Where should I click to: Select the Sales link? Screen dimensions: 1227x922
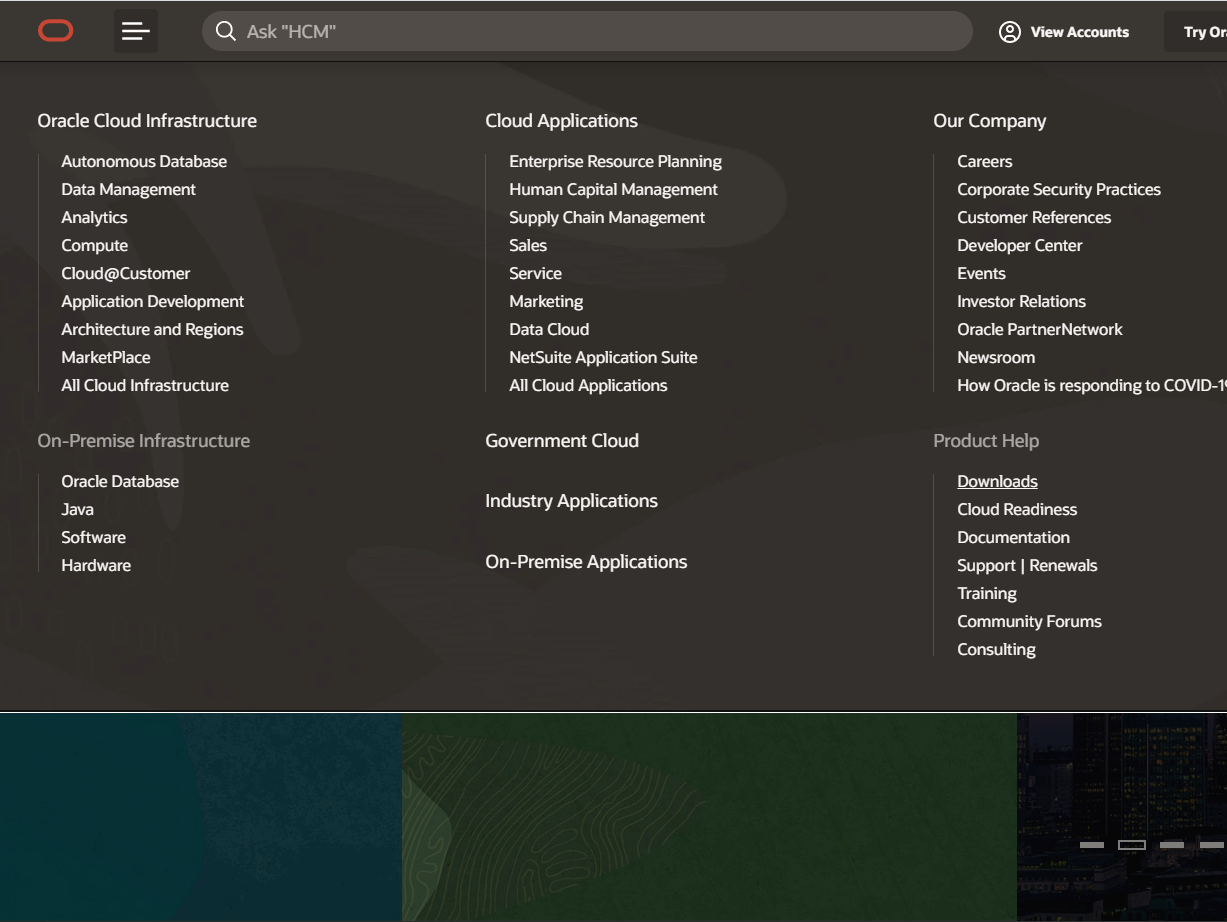pyautogui.click(x=528, y=246)
